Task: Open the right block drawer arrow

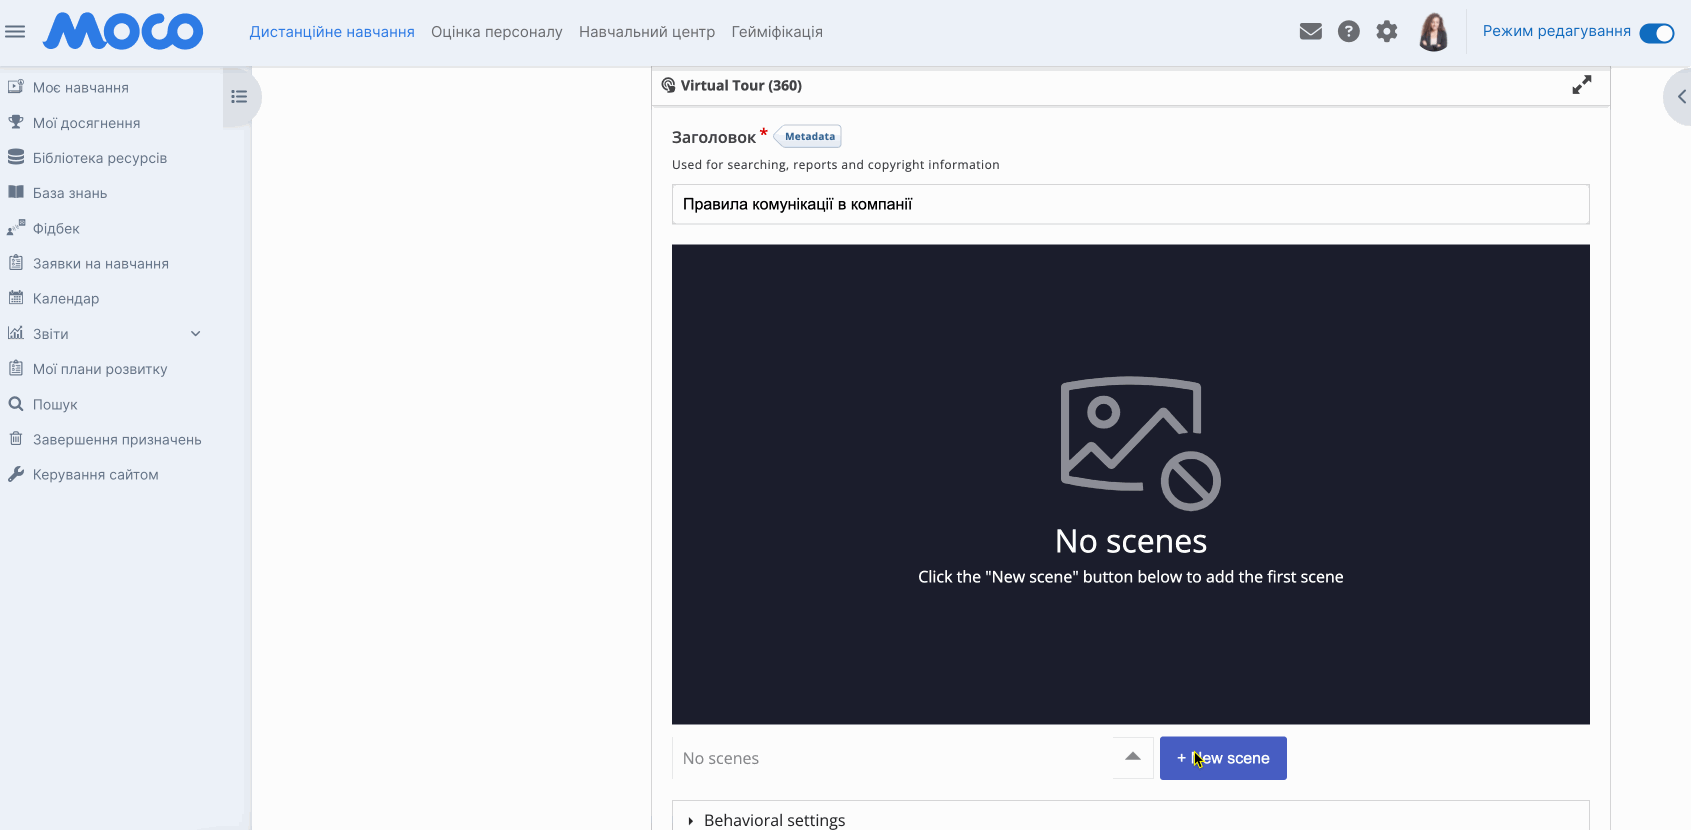Action: tap(1680, 97)
